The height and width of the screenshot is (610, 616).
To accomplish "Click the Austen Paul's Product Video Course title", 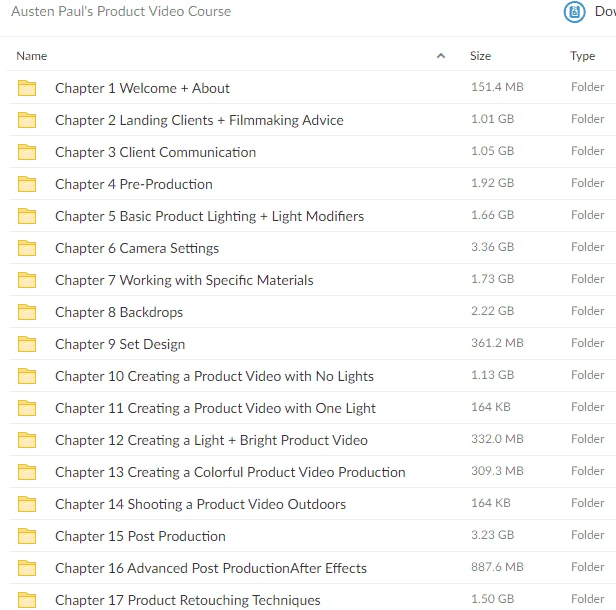I will pyautogui.click(x=121, y=11).
